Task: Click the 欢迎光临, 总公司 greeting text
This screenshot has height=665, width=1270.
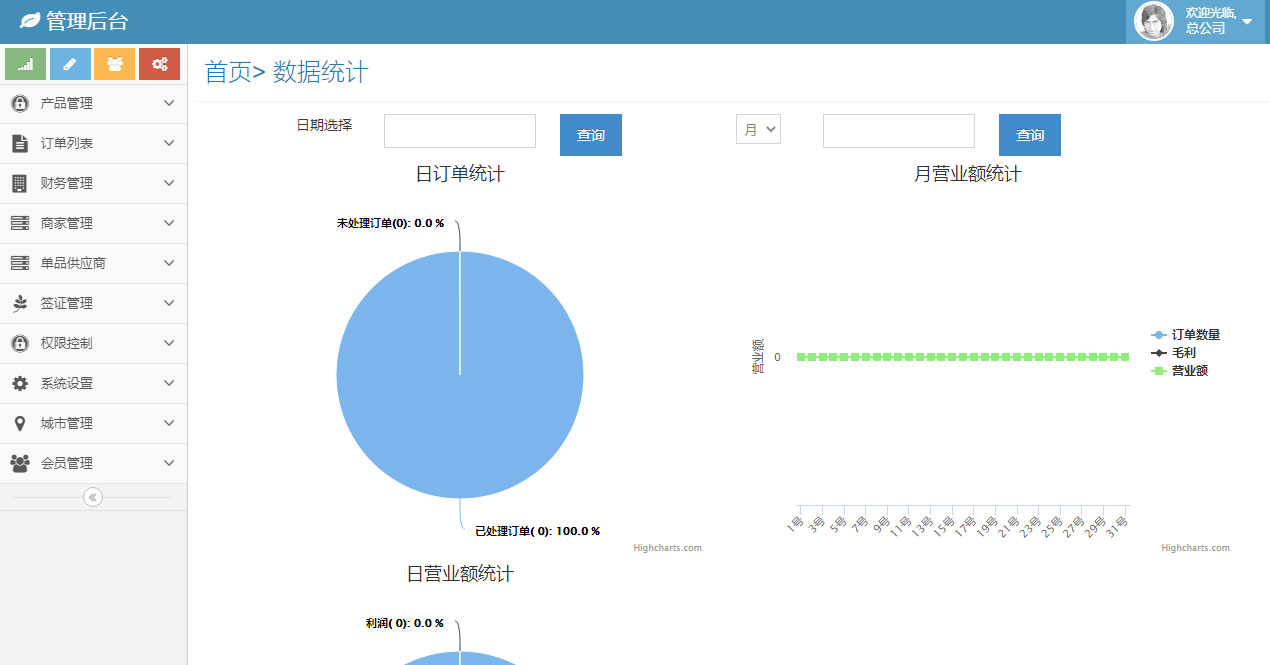Action: (x=1211, y=21)
